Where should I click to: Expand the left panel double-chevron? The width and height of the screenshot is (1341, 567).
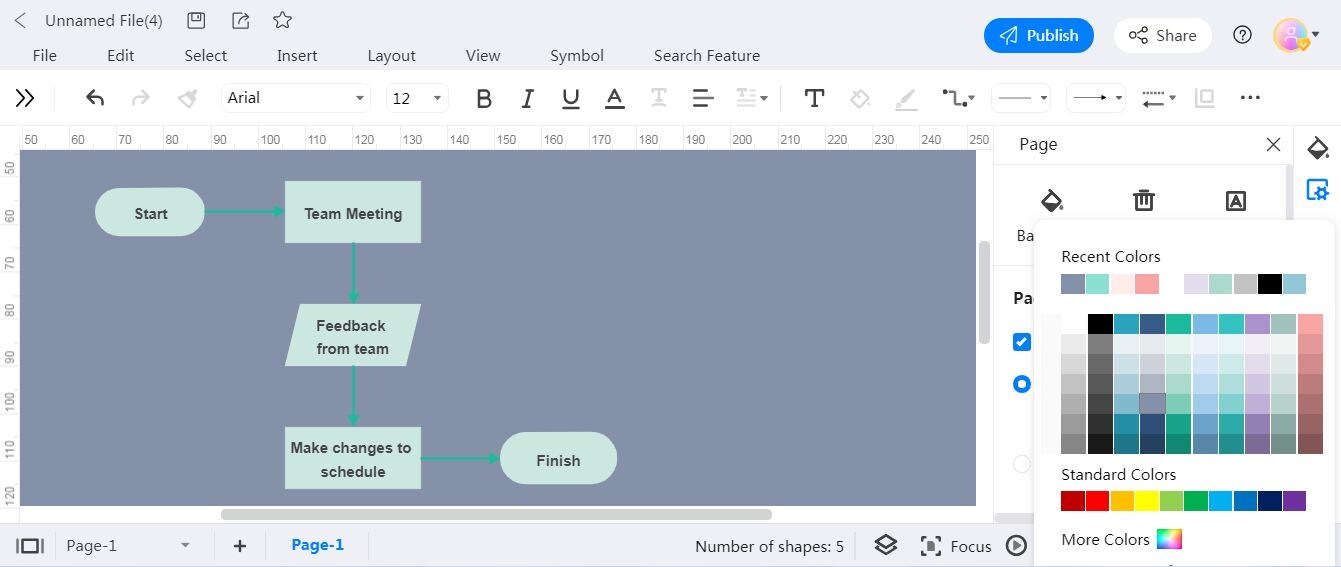[25, 98]
